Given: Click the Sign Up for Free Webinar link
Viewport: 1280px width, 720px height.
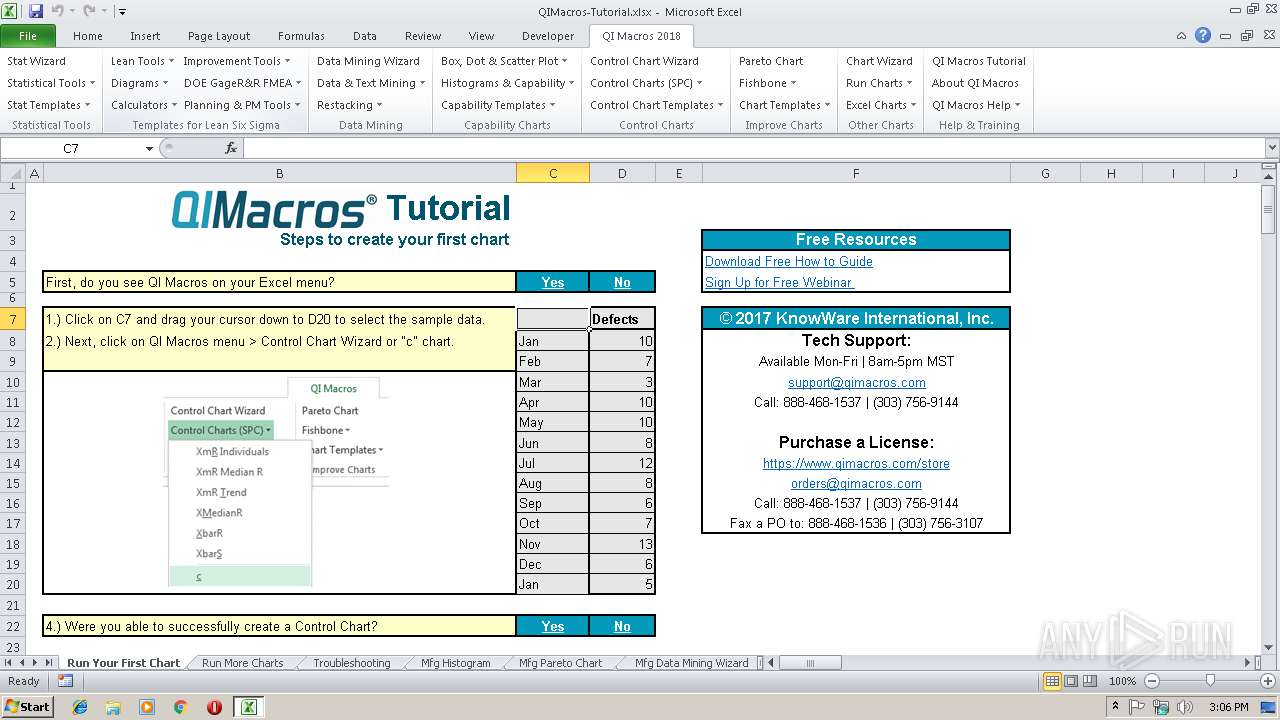Looking at the screenshot, I should point(779,282).
